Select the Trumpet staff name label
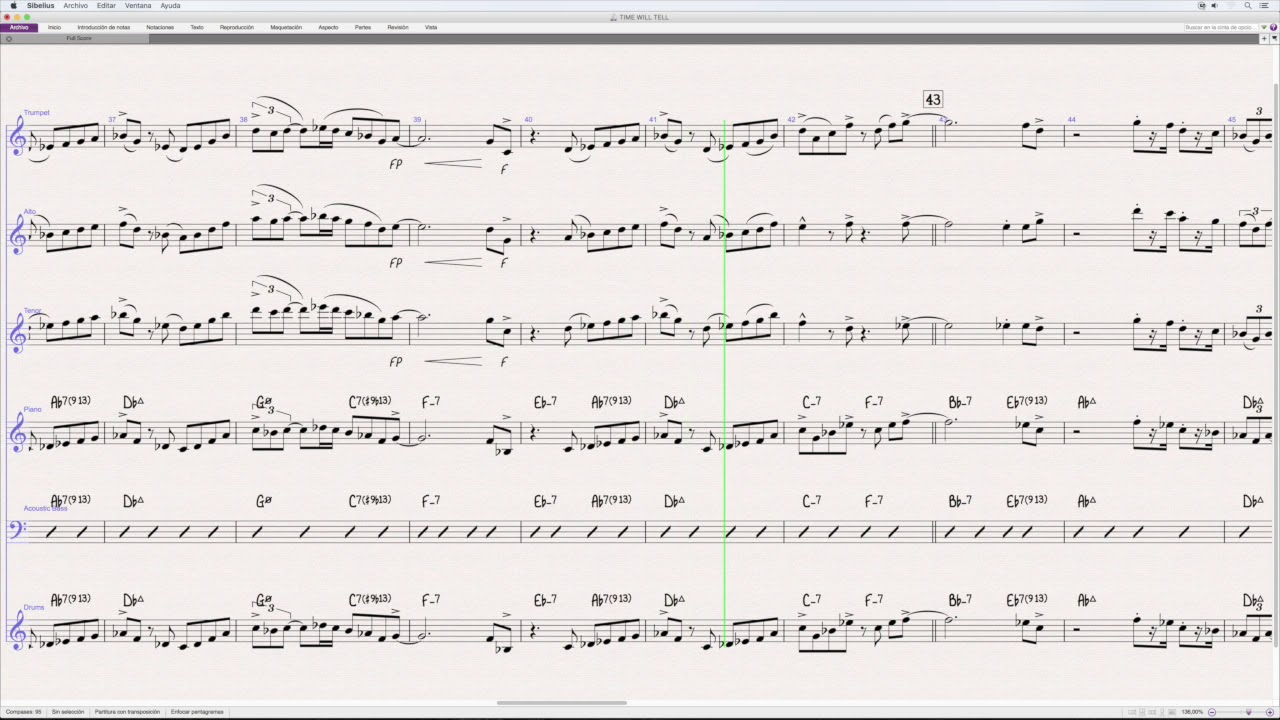Image resolution: width=1280 pixels, height=720 pixels. [37, 113]
